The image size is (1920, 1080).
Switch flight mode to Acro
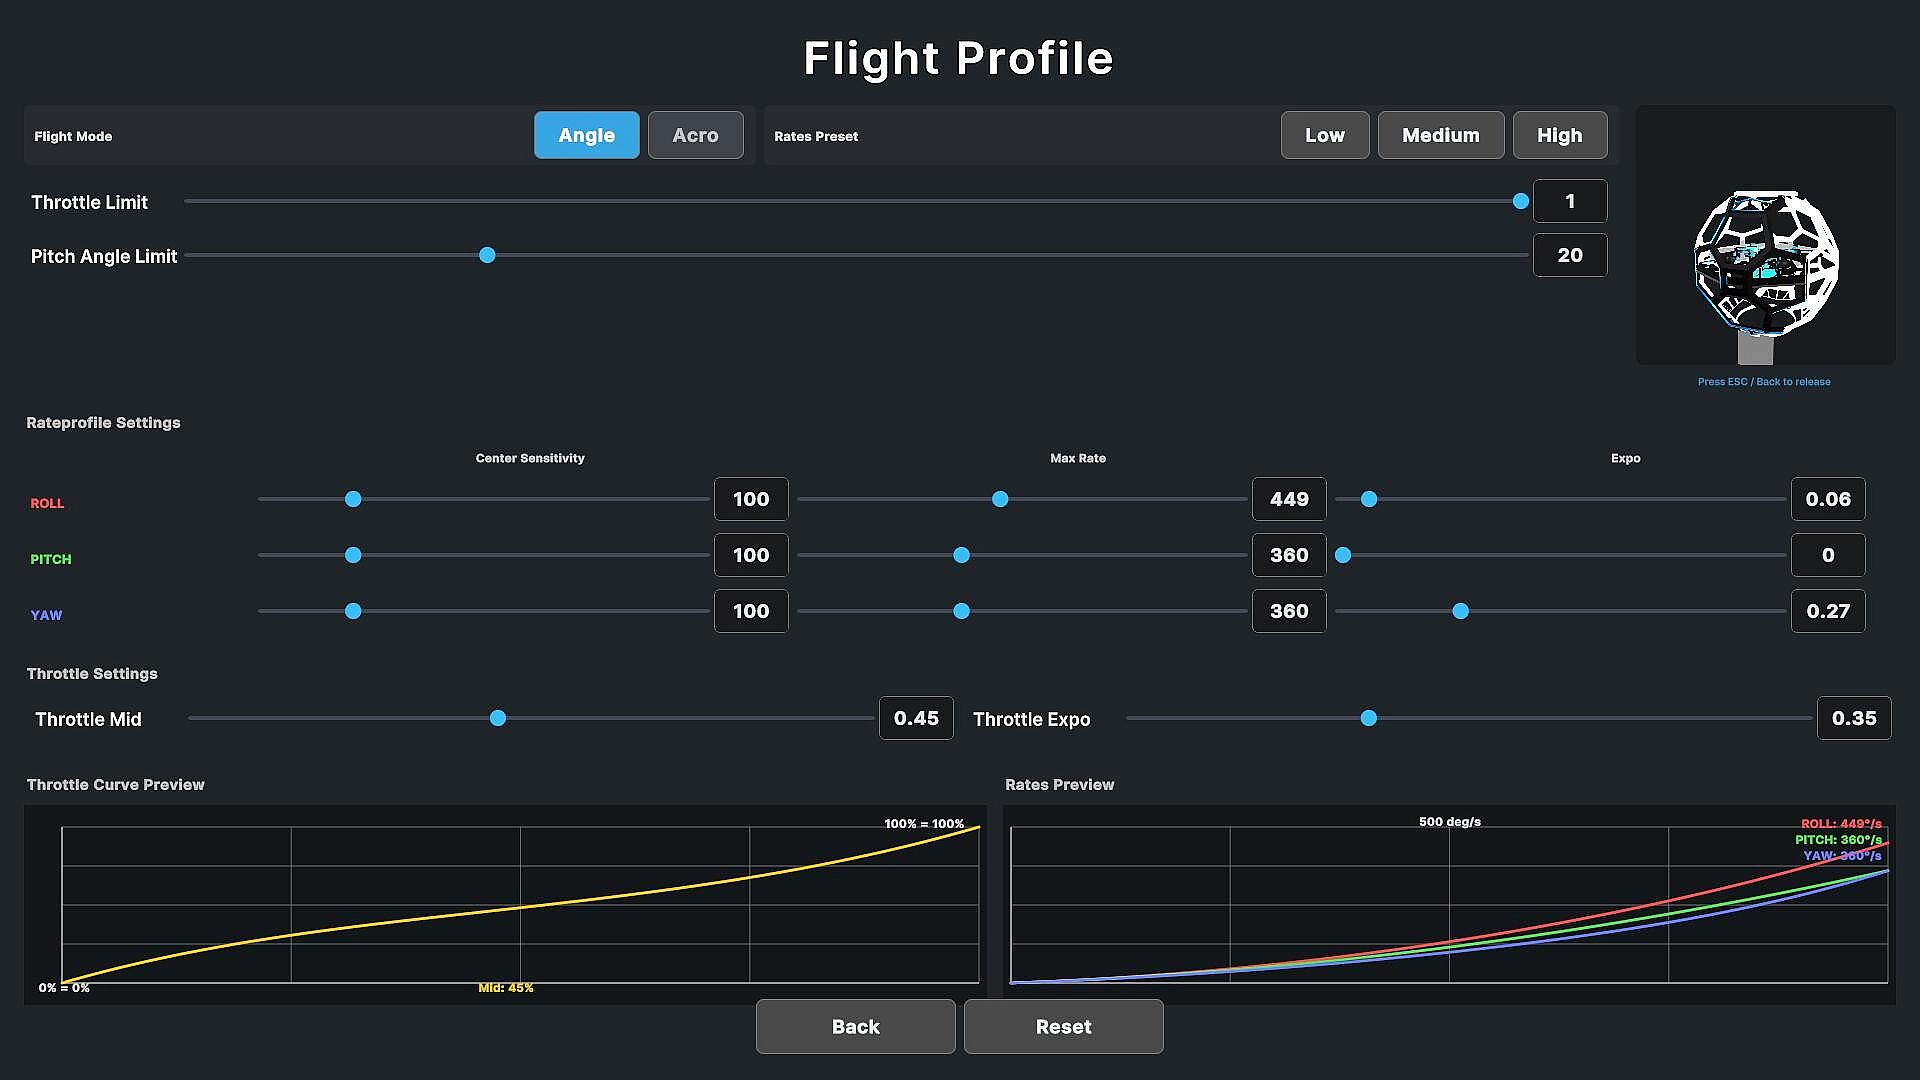pyautogui.click(x=695, y=135)
